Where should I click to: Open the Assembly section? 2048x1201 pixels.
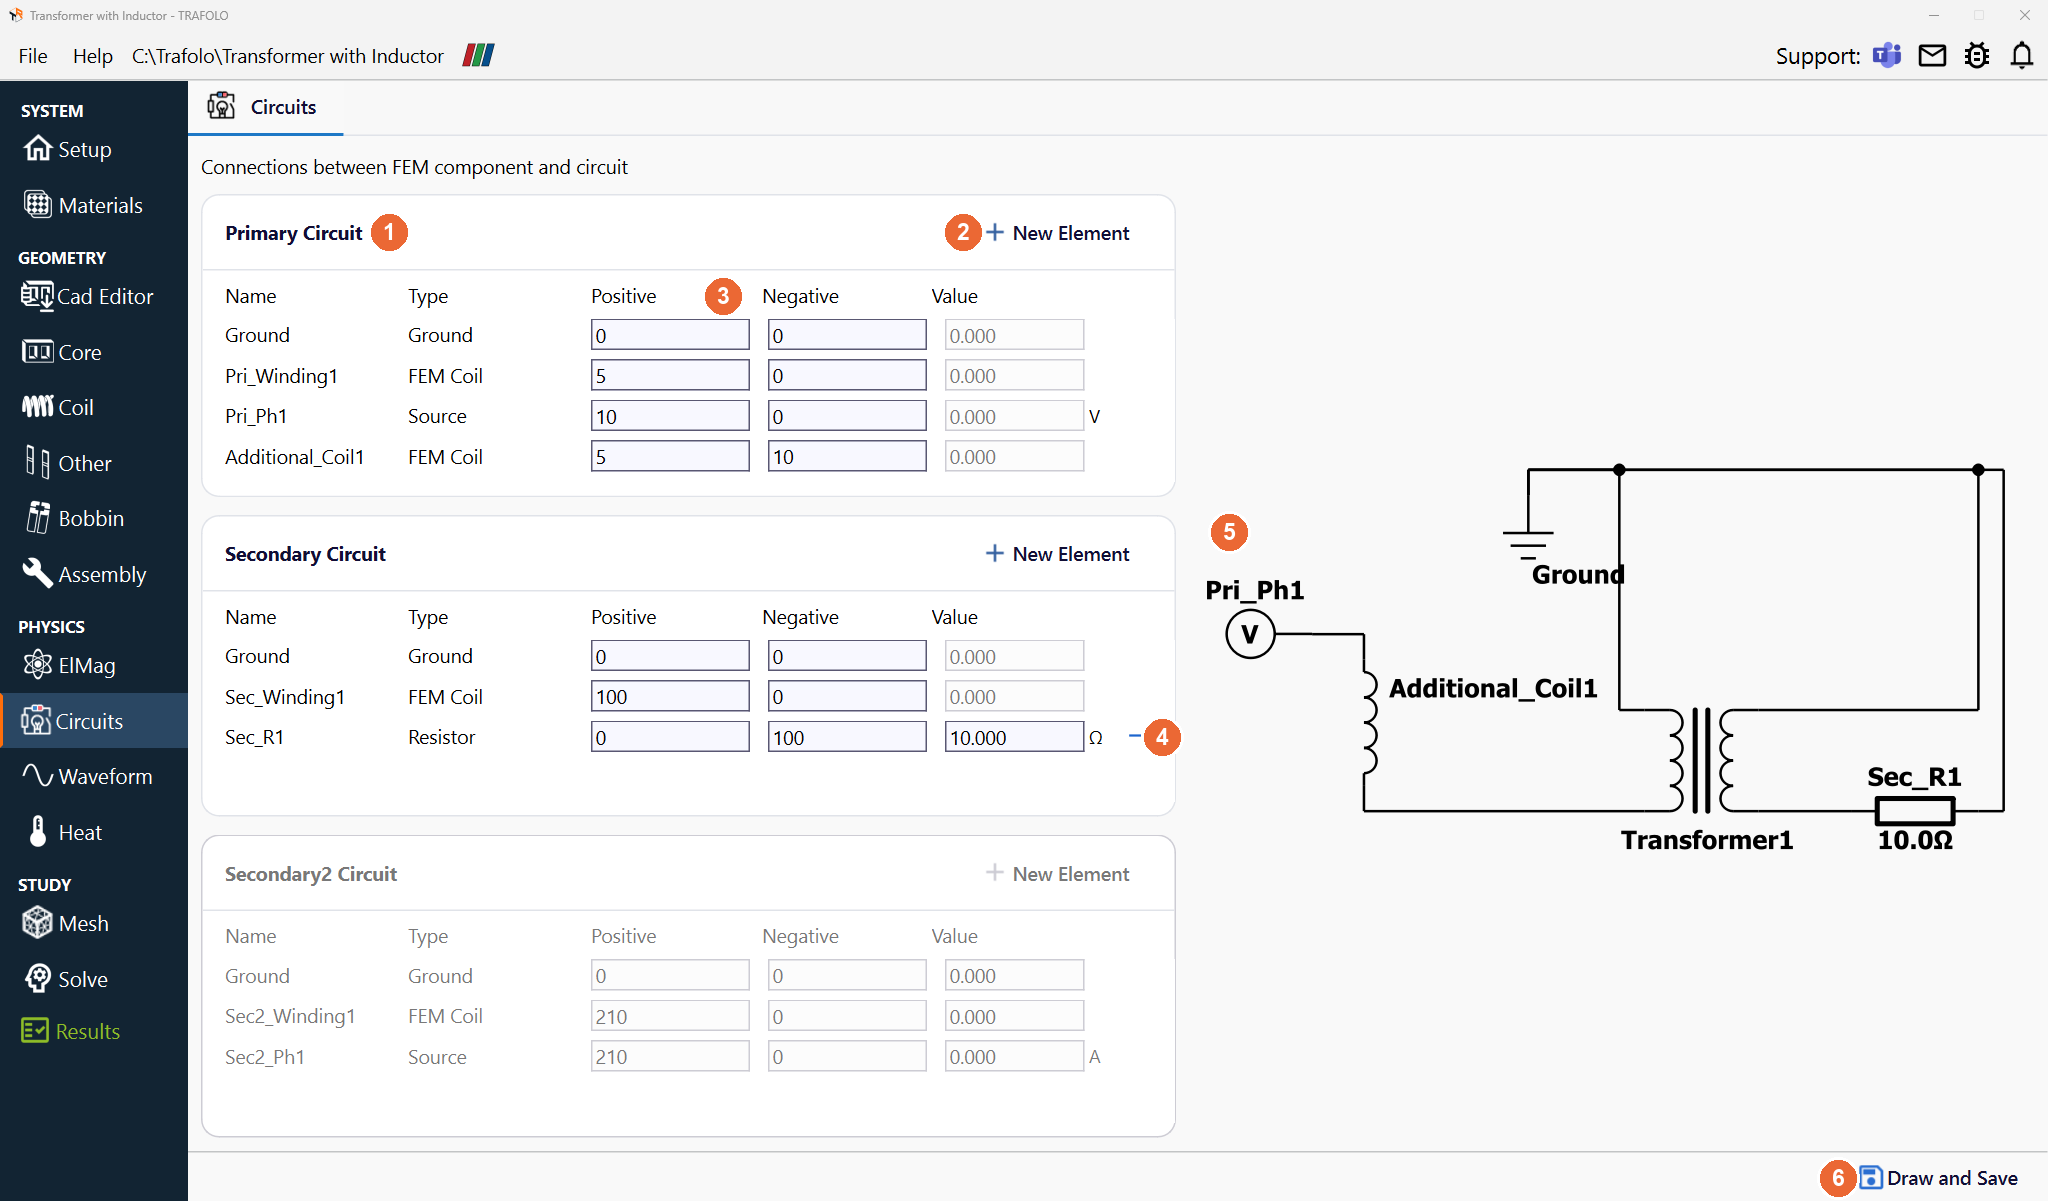(85, 574)
